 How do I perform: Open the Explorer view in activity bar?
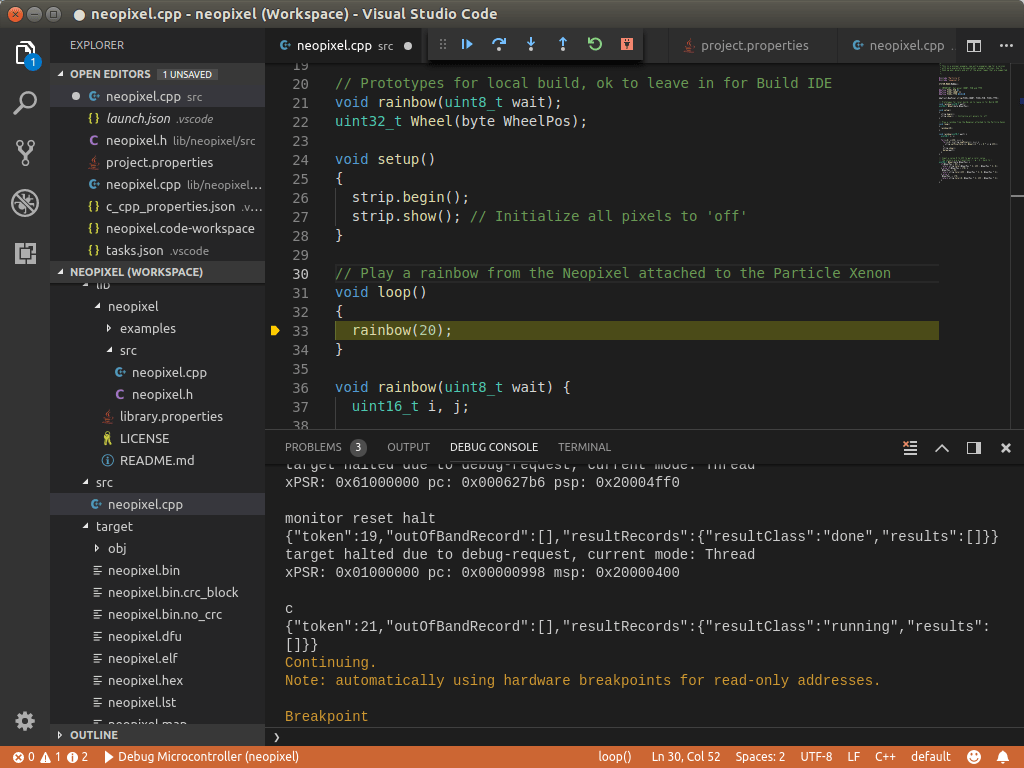point(25,53)
